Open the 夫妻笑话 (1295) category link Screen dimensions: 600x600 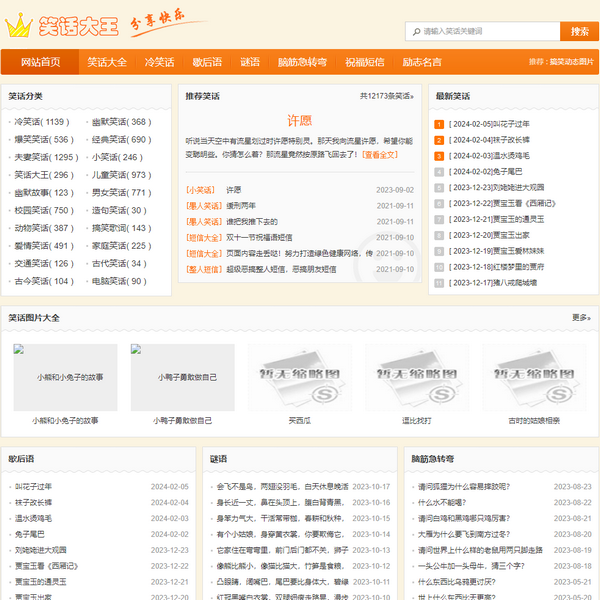point(45,157)
